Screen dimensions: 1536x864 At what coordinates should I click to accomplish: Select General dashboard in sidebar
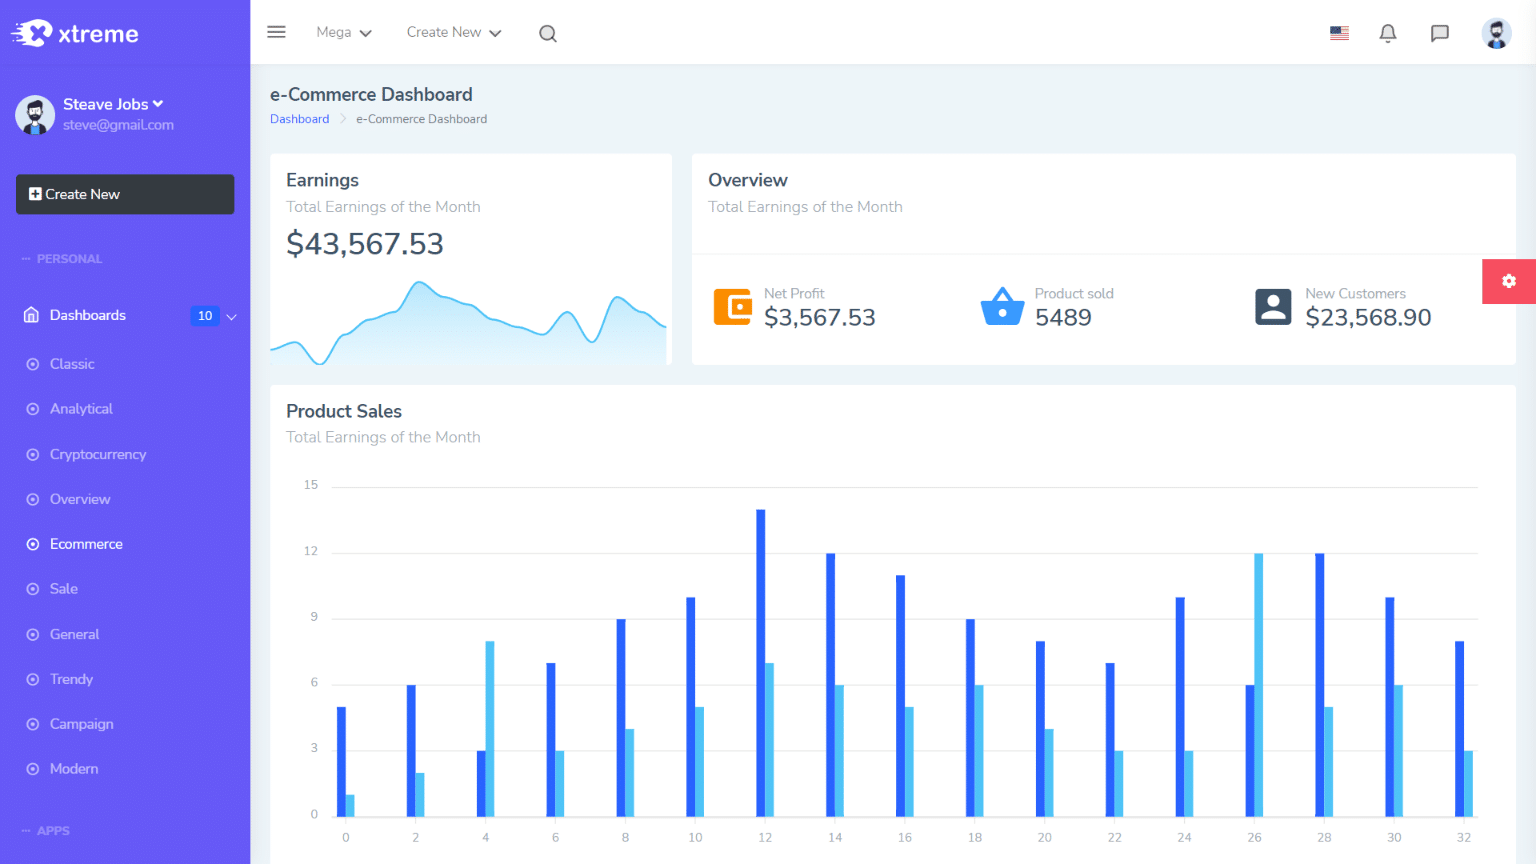point(74,634)
